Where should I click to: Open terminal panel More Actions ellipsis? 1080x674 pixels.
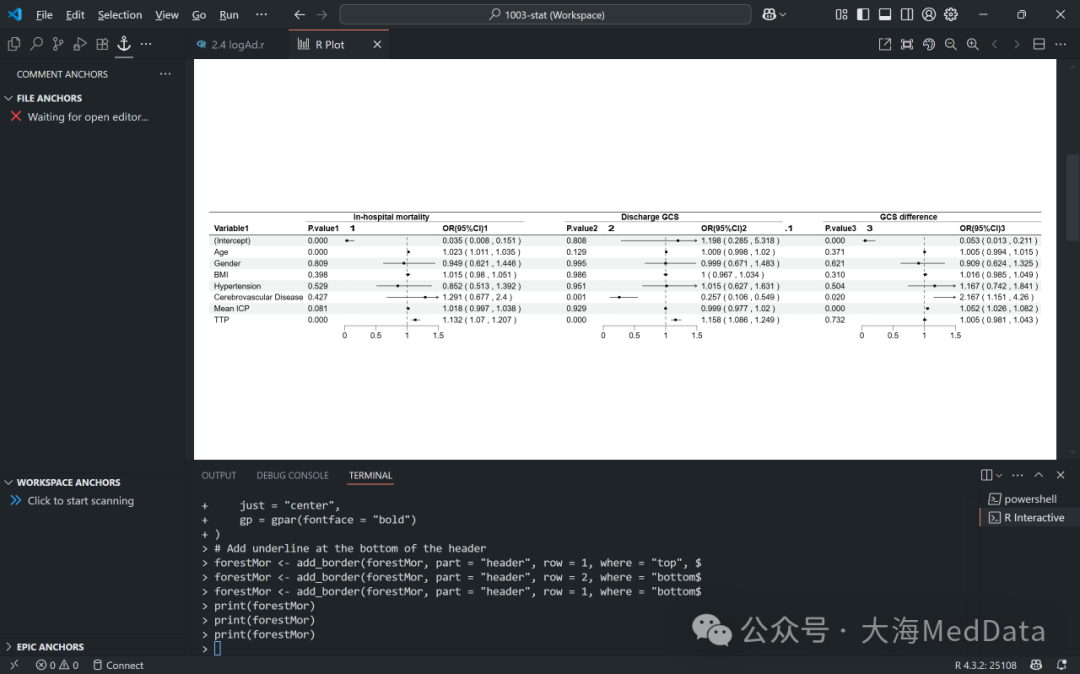pyautogui.click(x=1017, y=475)
